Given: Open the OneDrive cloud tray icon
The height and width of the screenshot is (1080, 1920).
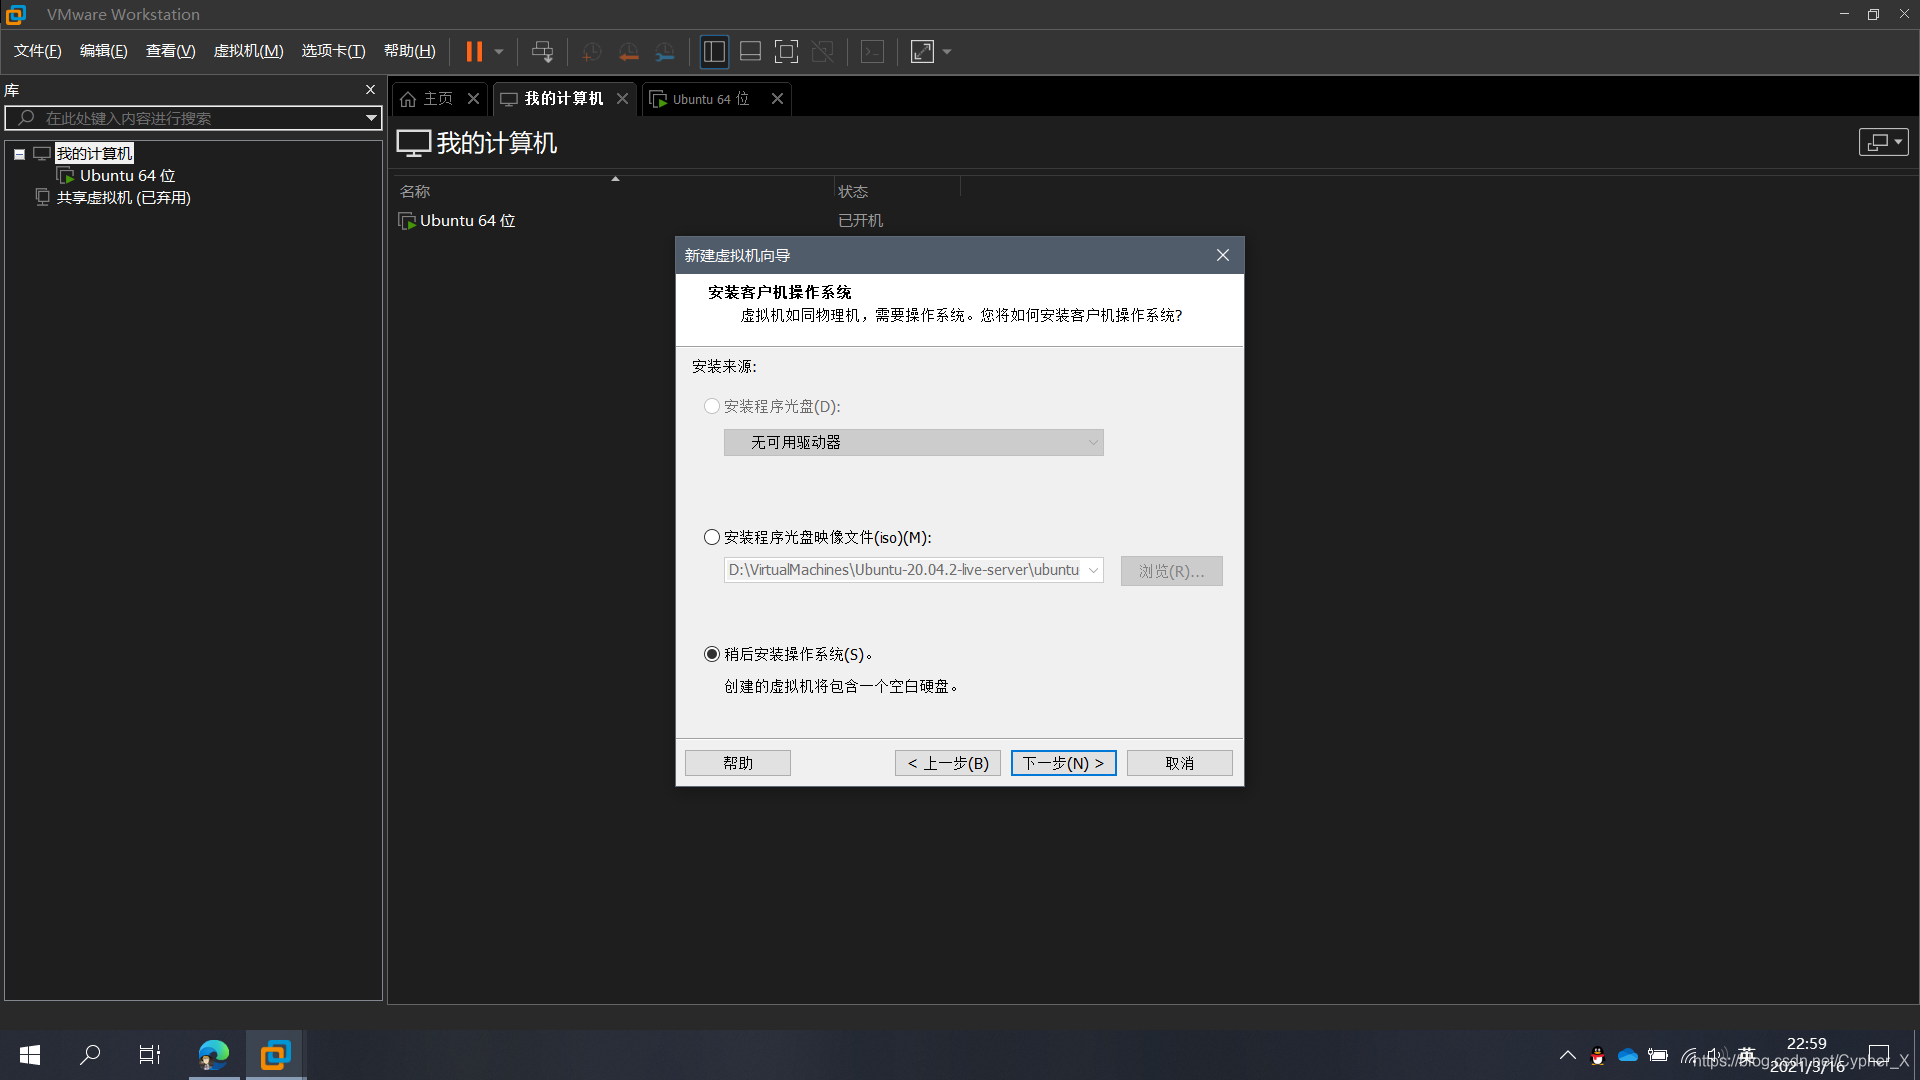Looking at the screenshot, I should [1628, 1055].
